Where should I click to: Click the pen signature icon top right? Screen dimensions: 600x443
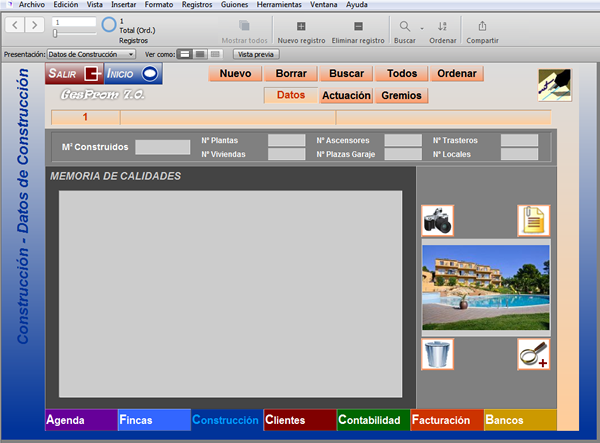coord(554,85)
